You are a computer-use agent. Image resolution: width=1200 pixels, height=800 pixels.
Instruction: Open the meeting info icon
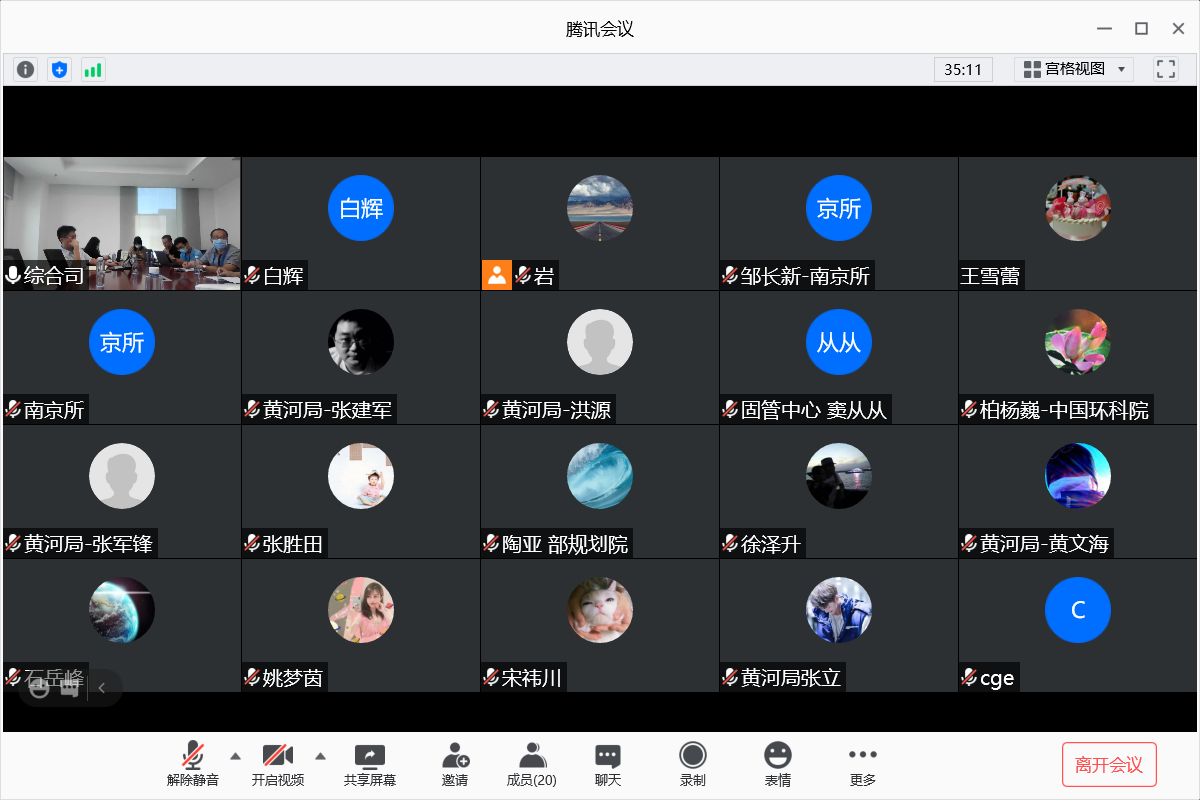(26, 70)
